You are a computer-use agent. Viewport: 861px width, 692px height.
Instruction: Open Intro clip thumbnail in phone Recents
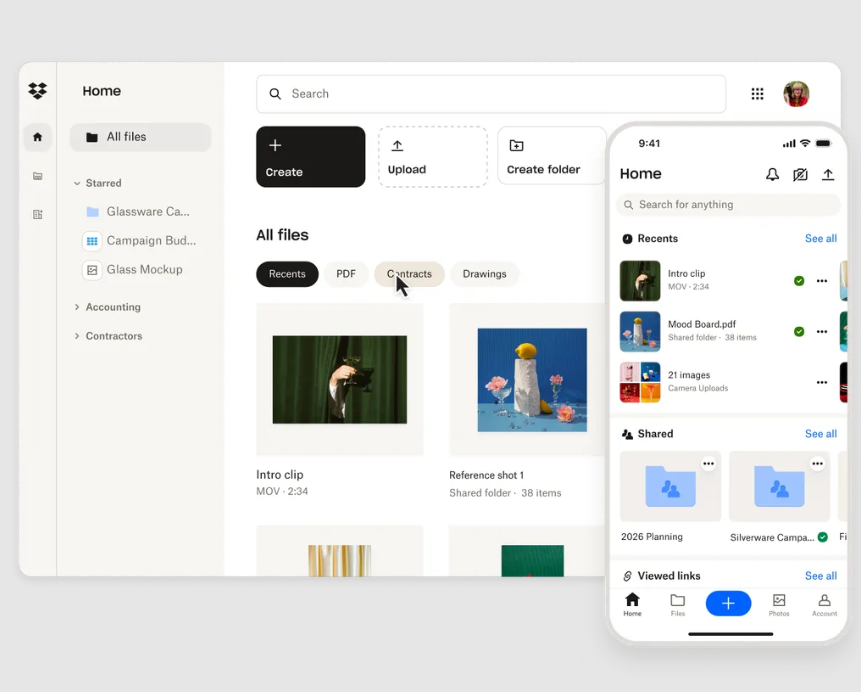(x=640, y=281)
